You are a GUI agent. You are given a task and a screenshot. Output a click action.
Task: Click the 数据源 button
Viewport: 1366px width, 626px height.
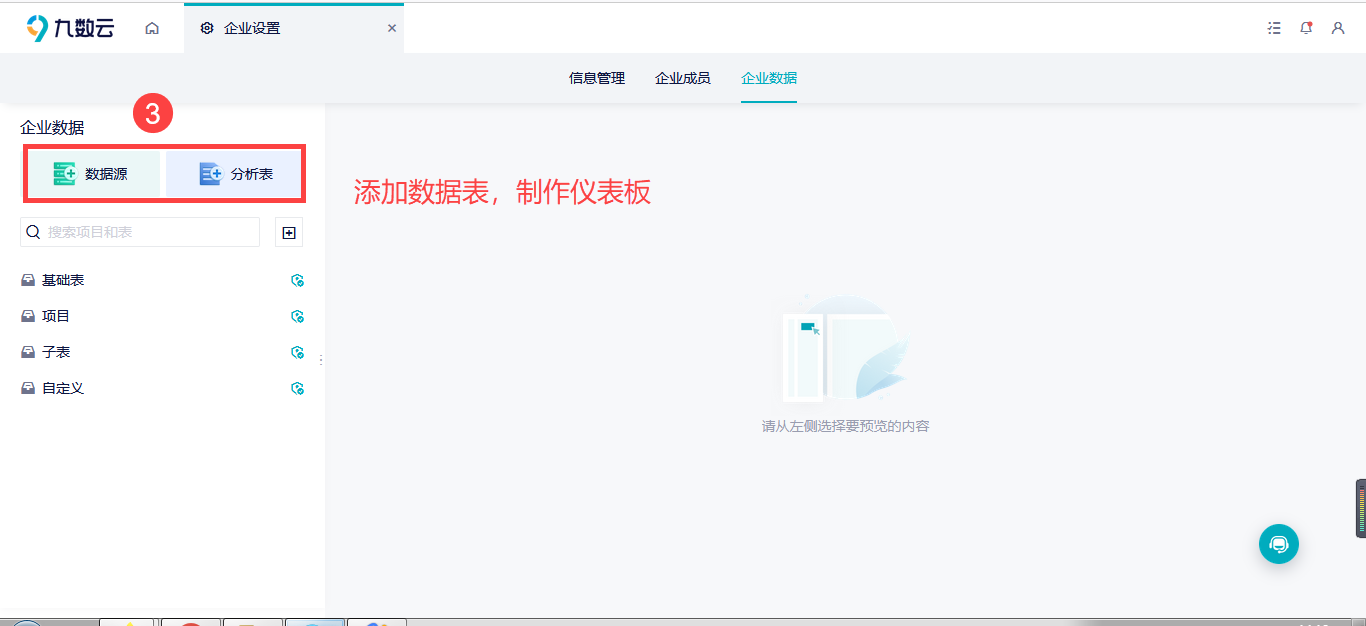coord(93,174)
